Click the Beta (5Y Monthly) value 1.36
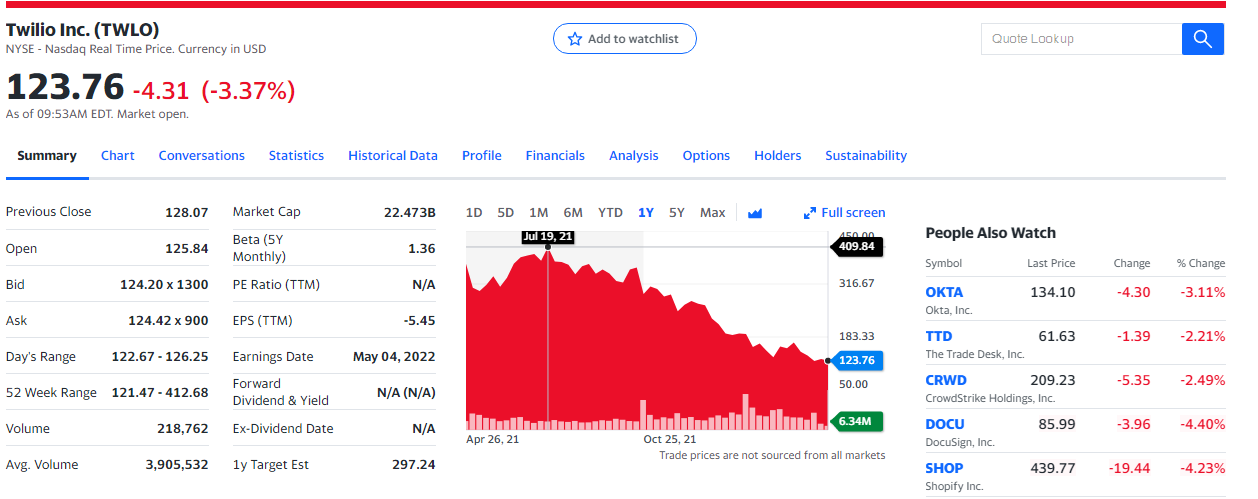The width and height of the screenshot is (1258, 499). pyautogui.click(x=422, y=249)
